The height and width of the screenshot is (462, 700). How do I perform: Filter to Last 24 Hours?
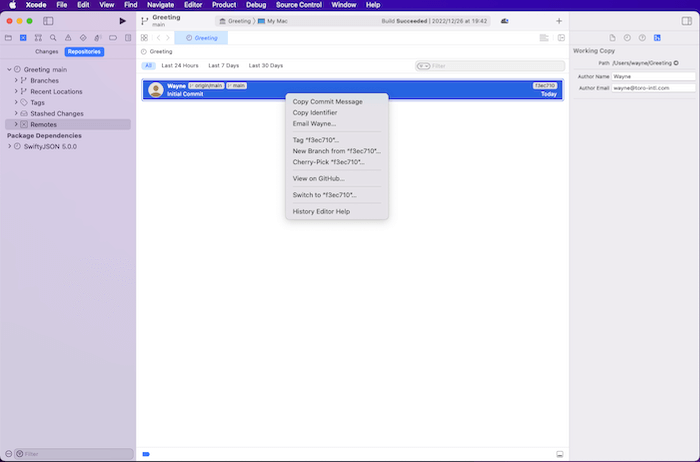(x=180, y=66)
